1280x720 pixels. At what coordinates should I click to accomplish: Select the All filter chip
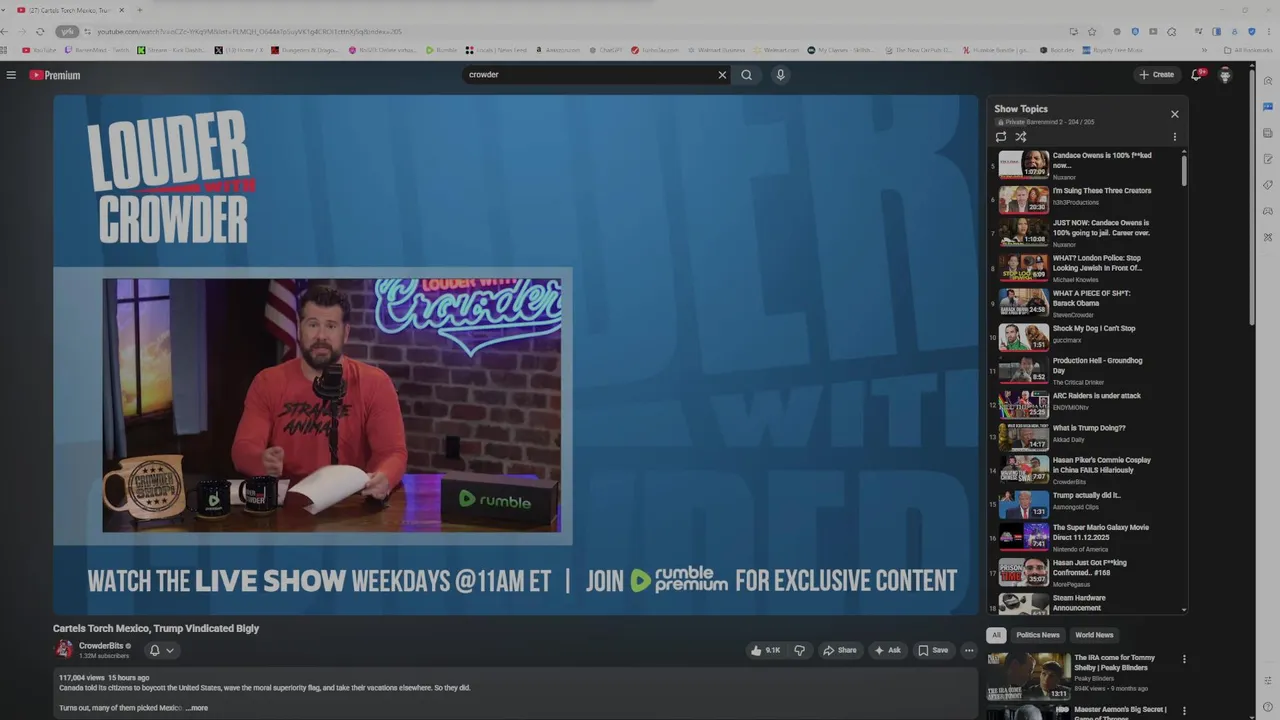[x=996, y=635]
